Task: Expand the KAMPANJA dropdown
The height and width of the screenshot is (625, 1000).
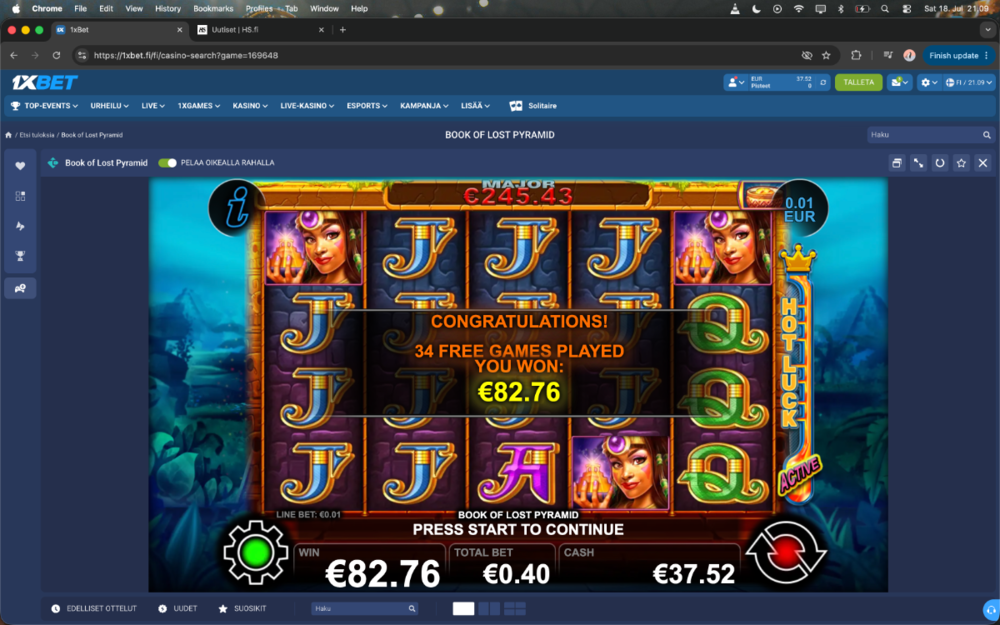Action: pyautogui.click(x=424, y=106)
